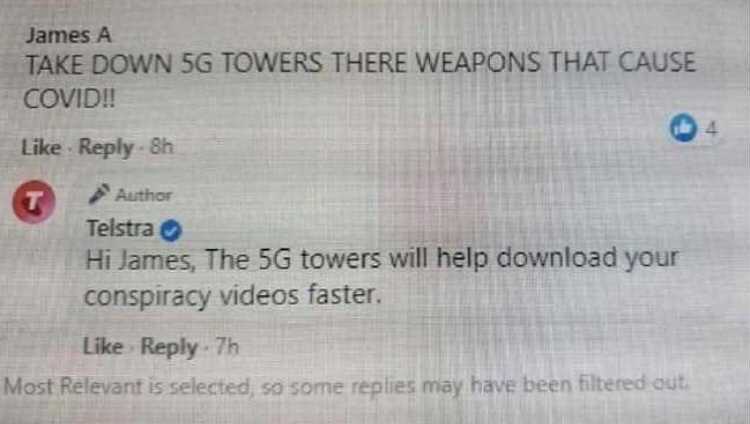Open Telstra's red profile picture
Image resolution: width=750 pixels, height=424 pixels.
(33, 202)
